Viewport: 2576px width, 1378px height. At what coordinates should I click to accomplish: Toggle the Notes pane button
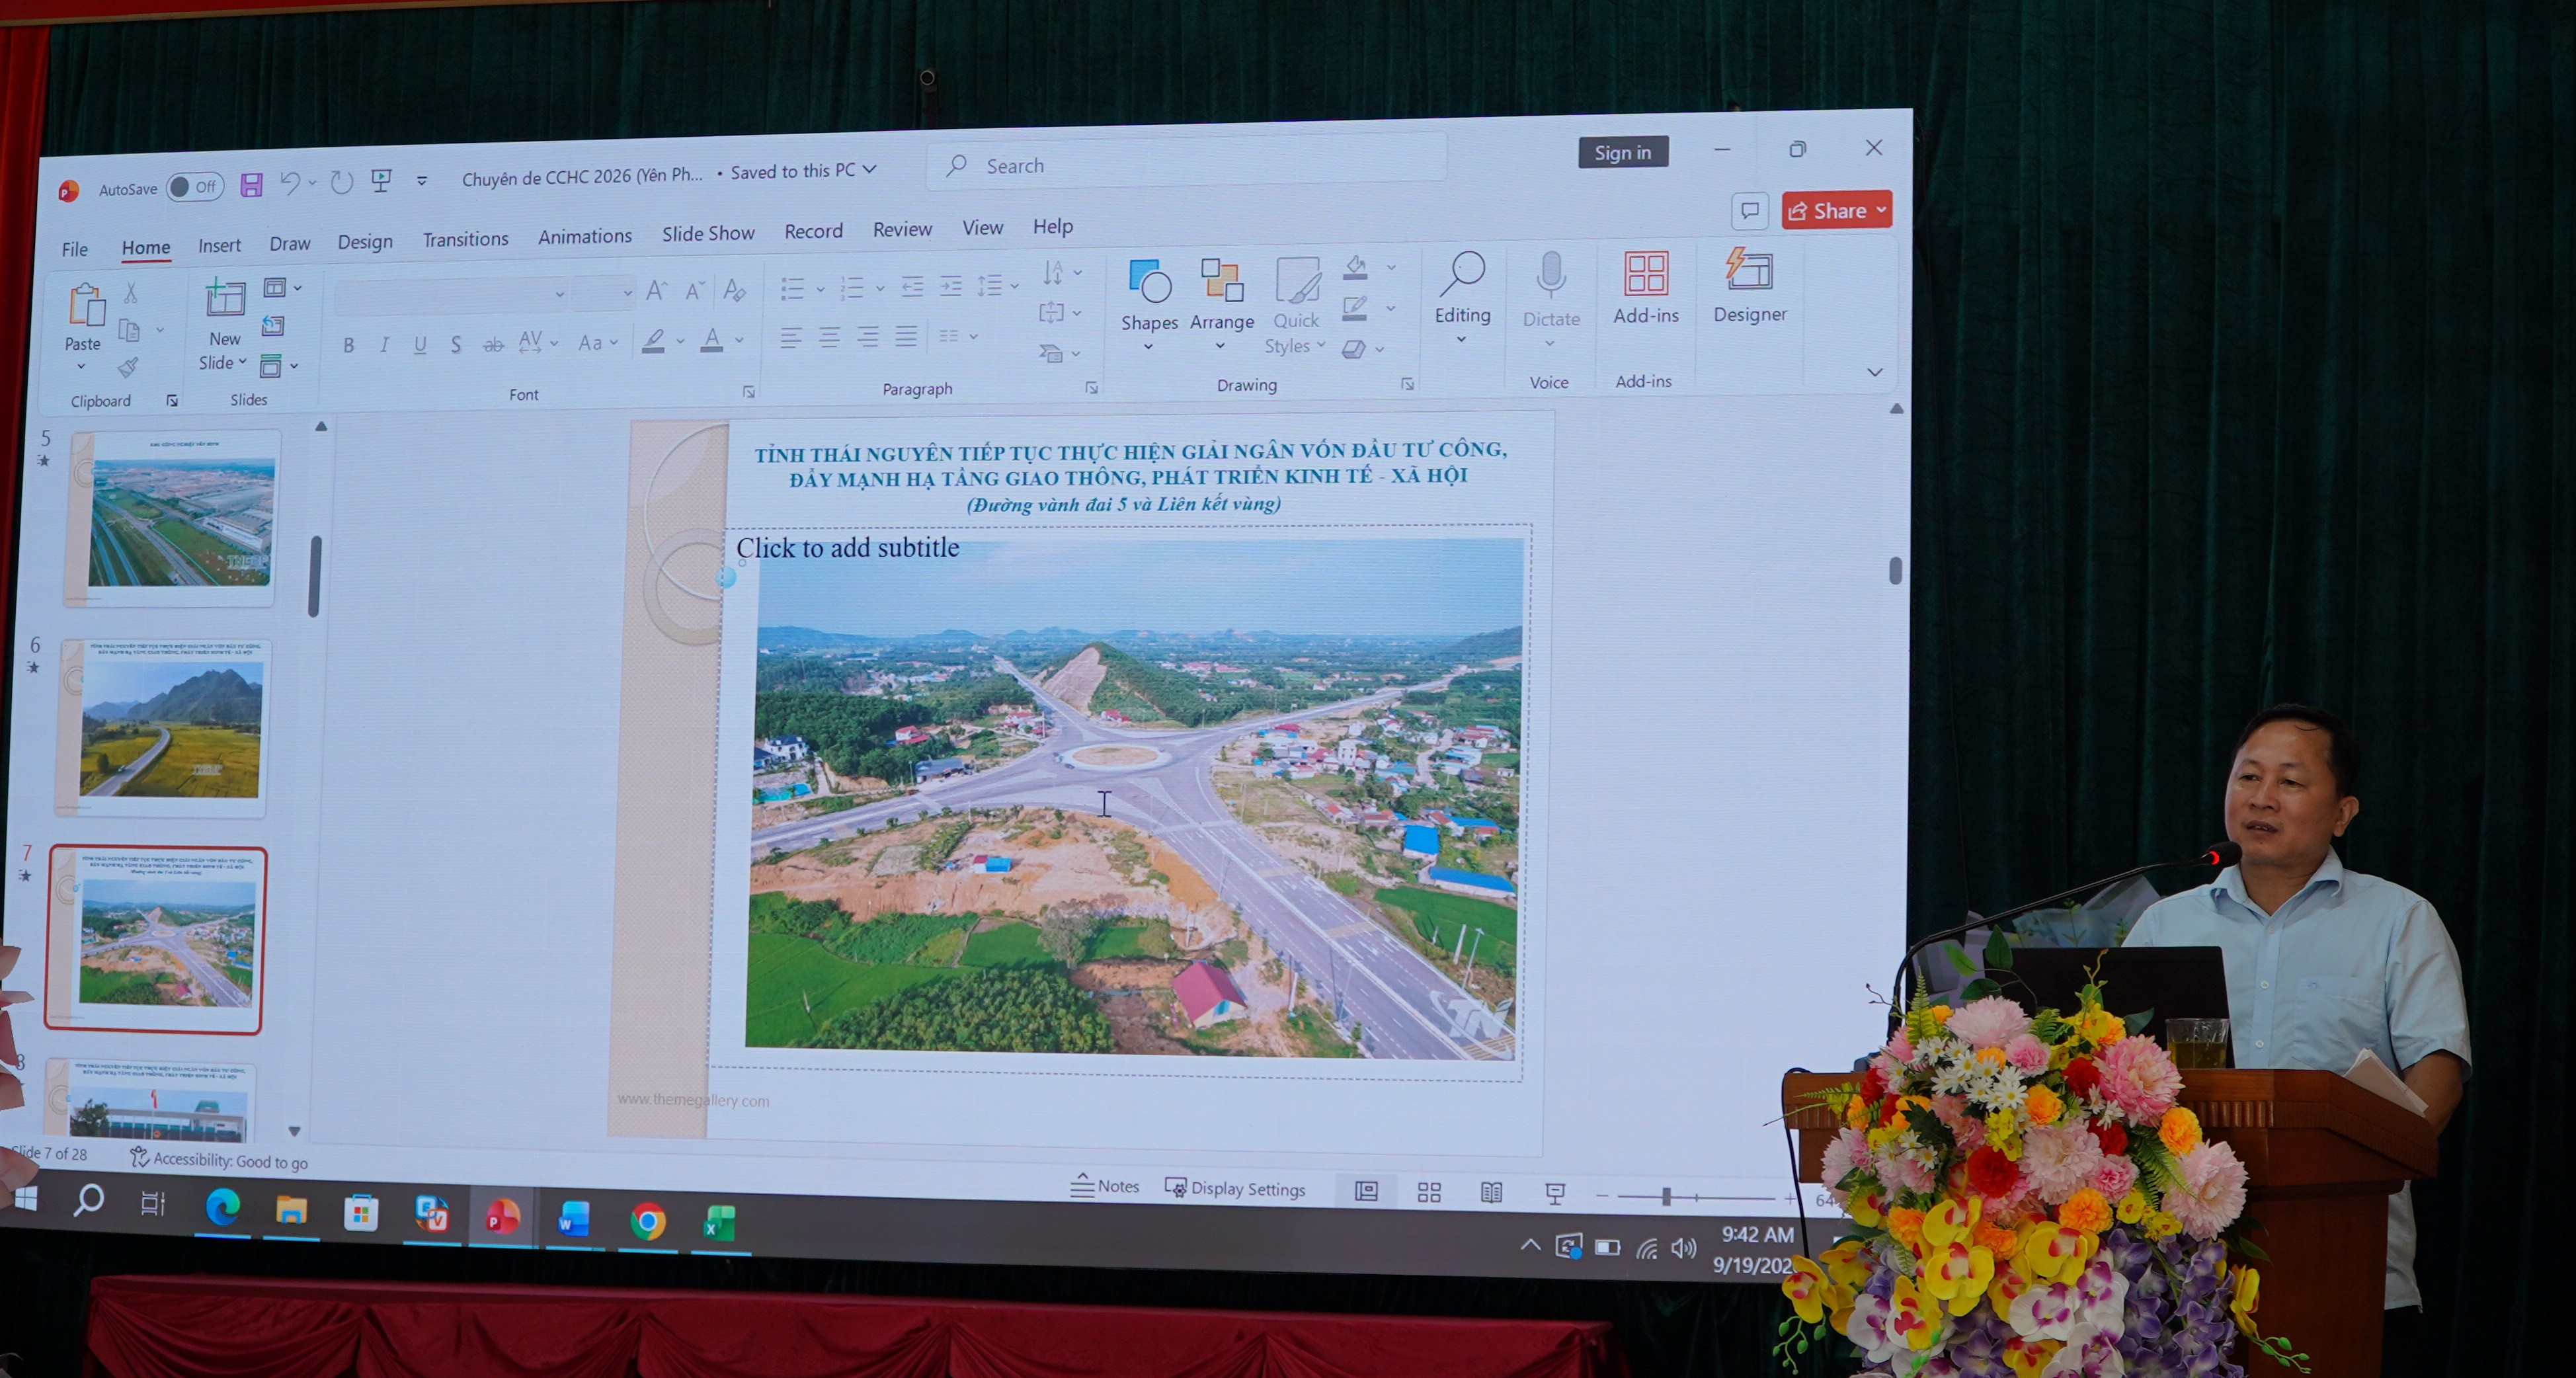[1105, 1186]
